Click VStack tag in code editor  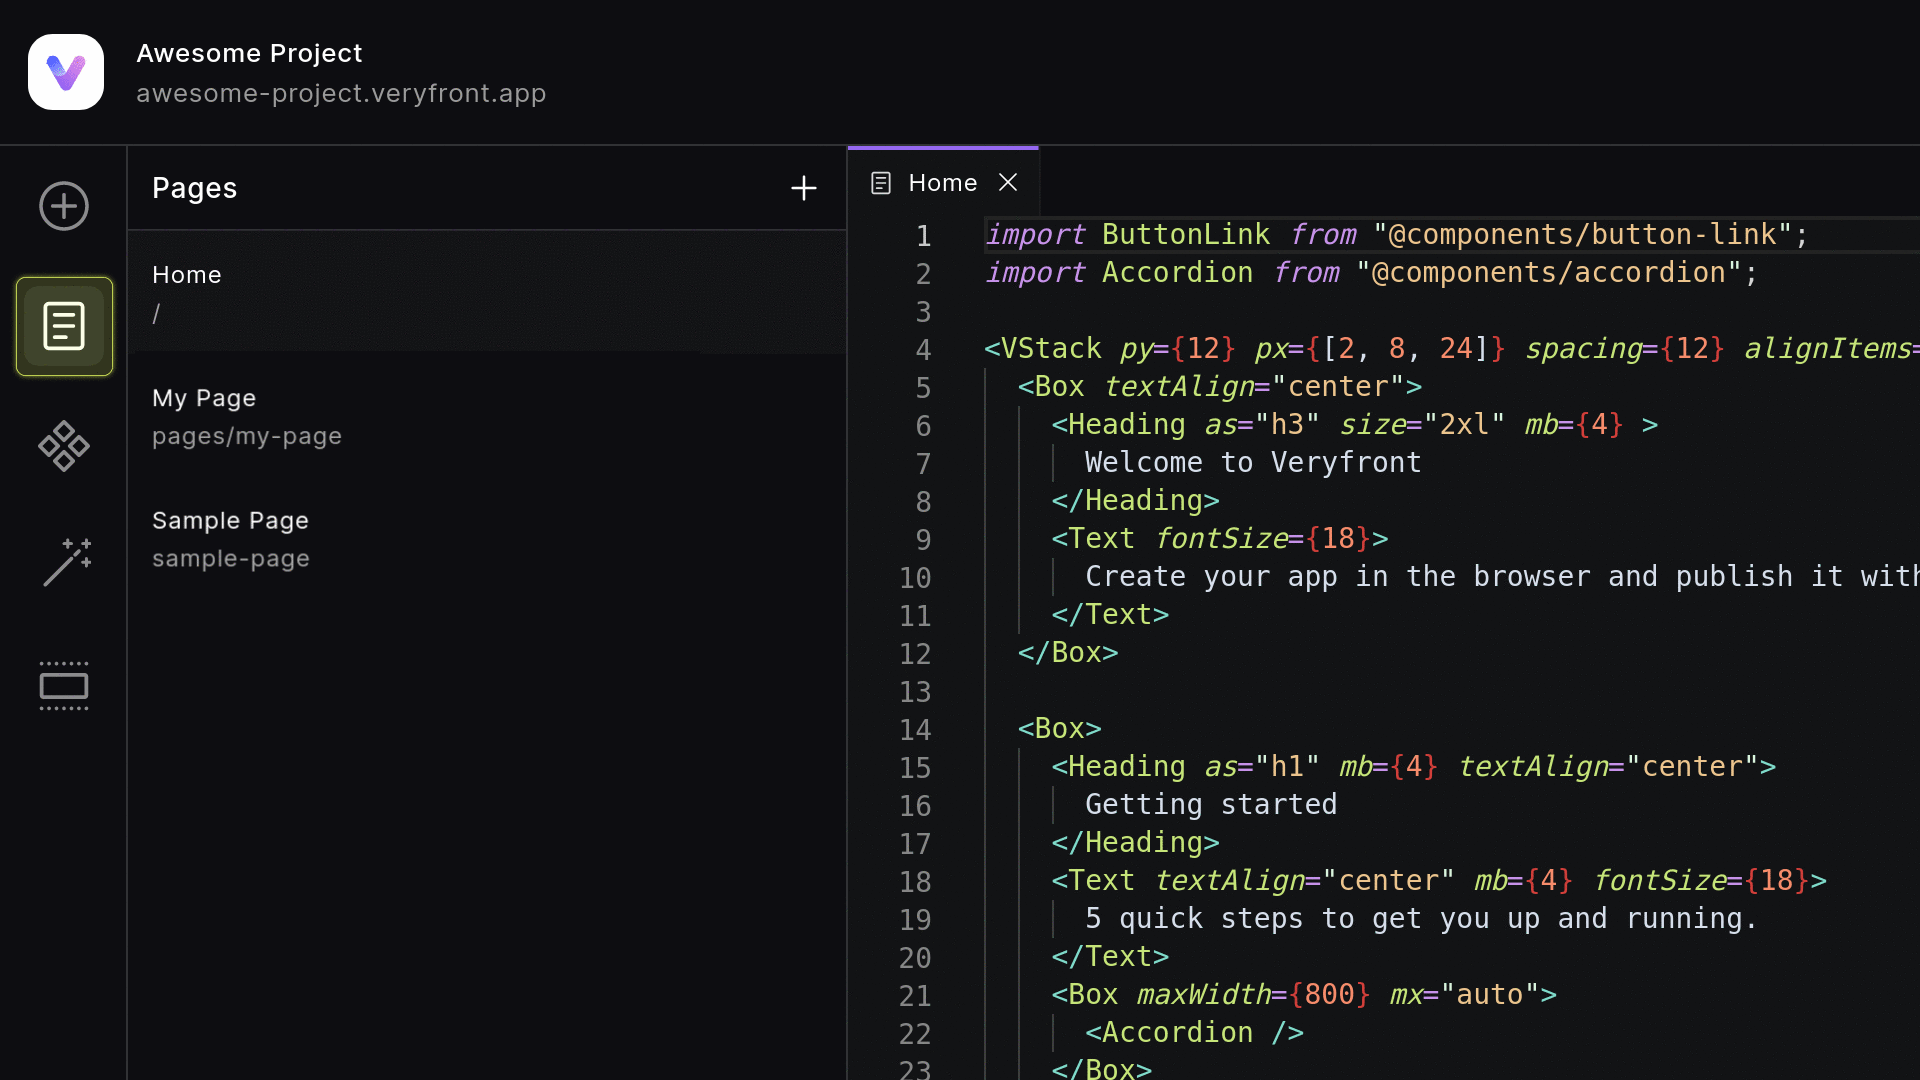pyautogui.click(x=1051, y=348)
